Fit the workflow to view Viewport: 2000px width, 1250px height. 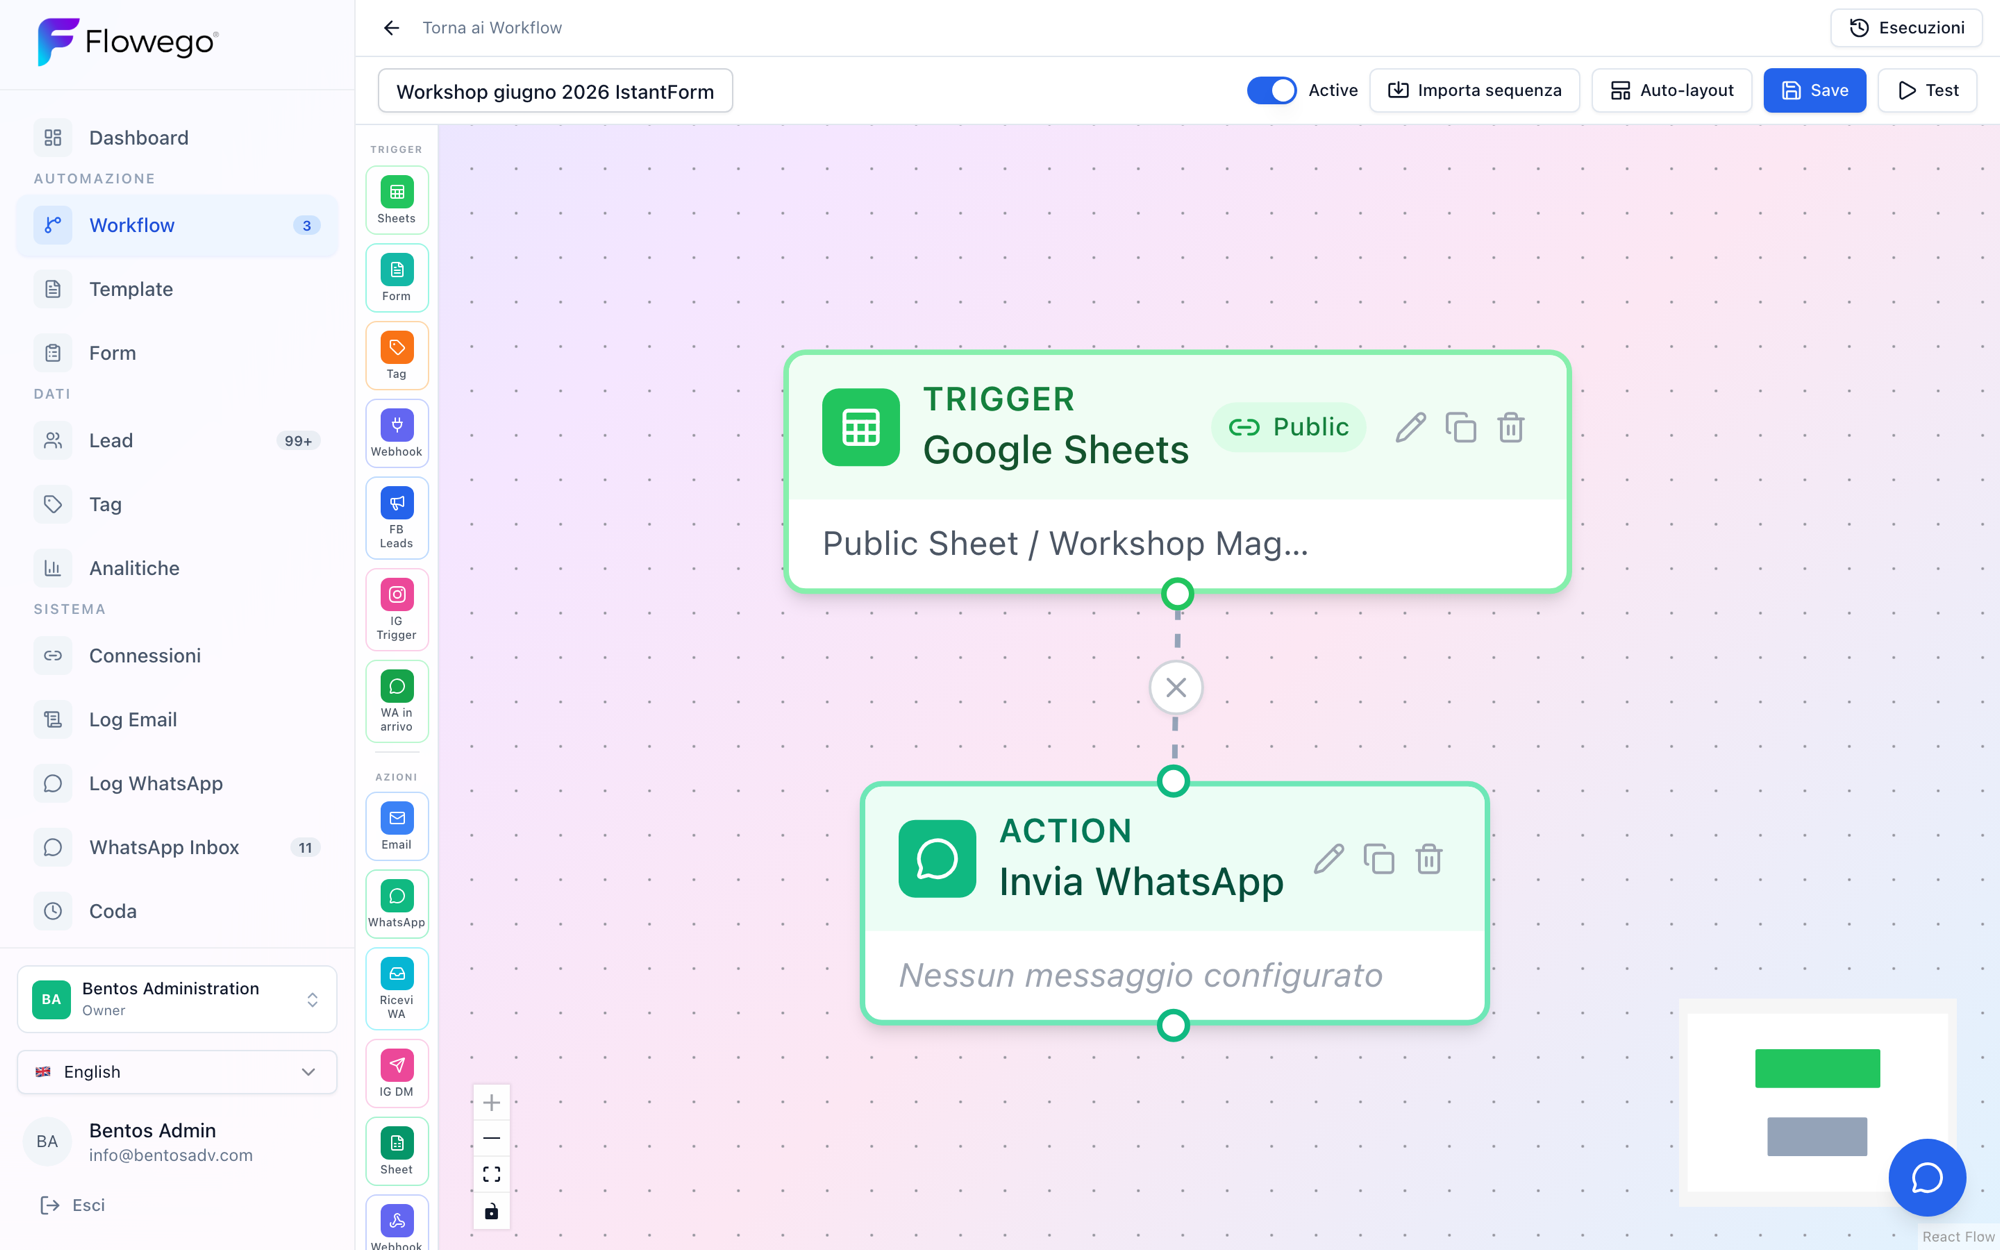tap(491, 1174)
